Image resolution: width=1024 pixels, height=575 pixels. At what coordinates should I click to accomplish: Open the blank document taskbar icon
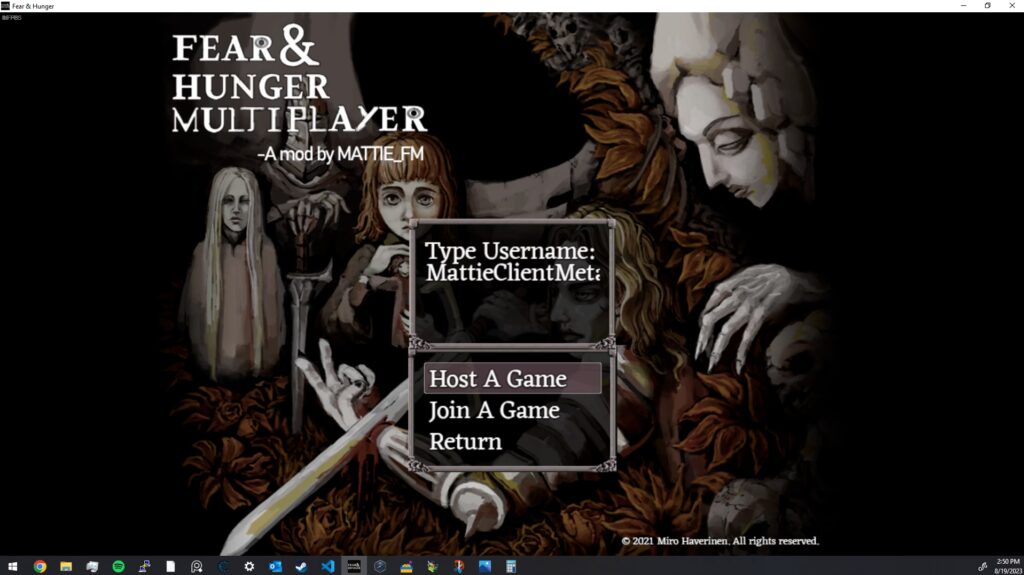[170, 567]
